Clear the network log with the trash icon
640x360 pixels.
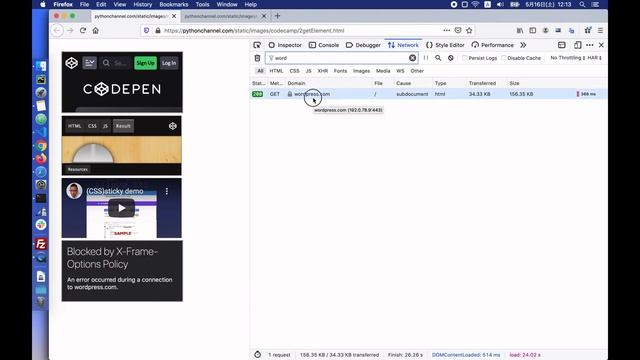pyautogui.click(x=257, y=58)
